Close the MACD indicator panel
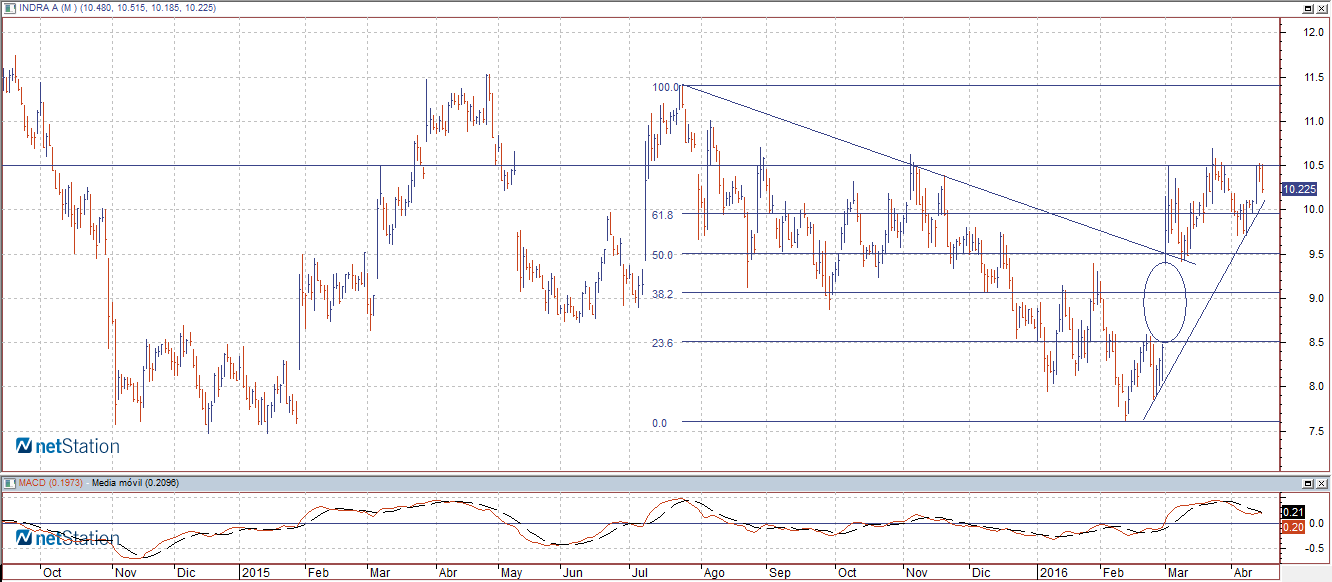 [1322, 483]
